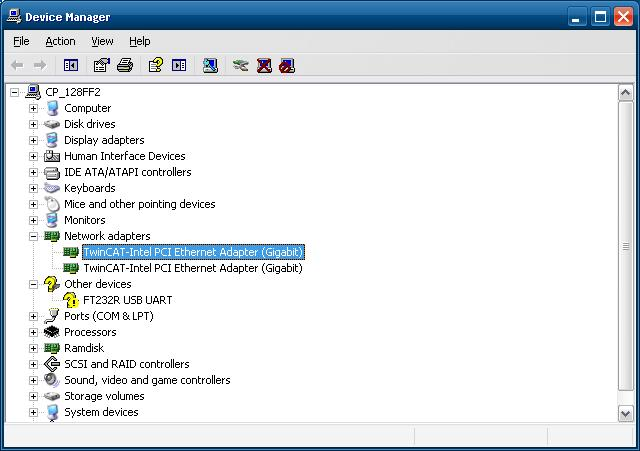Open the View menu
This screenshot has height=451, width=640.
point(102,41)
